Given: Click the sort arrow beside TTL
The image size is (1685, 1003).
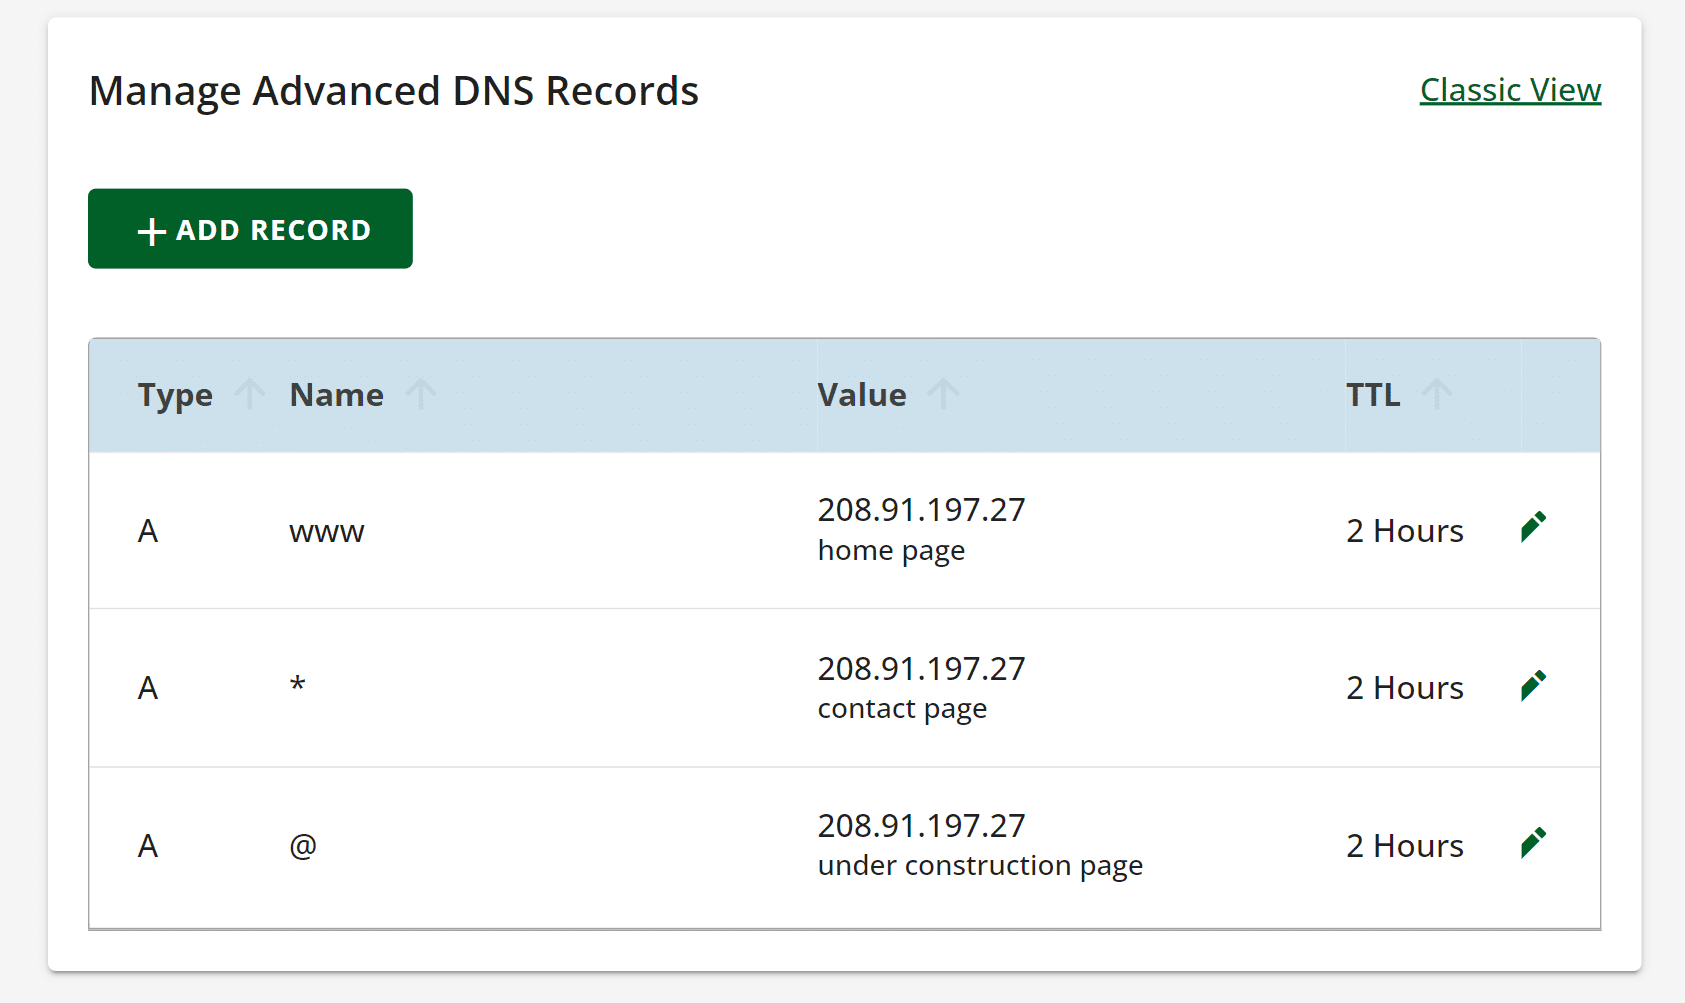Looking at the screenshot, I should click(x=1438, y=394).
